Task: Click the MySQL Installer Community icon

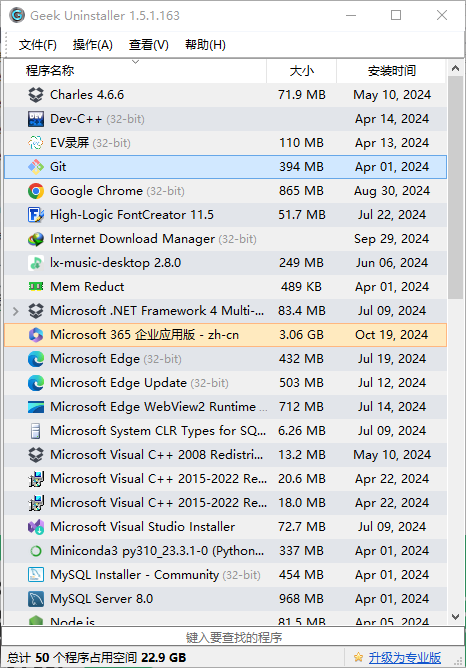Action: coord(36,575)
